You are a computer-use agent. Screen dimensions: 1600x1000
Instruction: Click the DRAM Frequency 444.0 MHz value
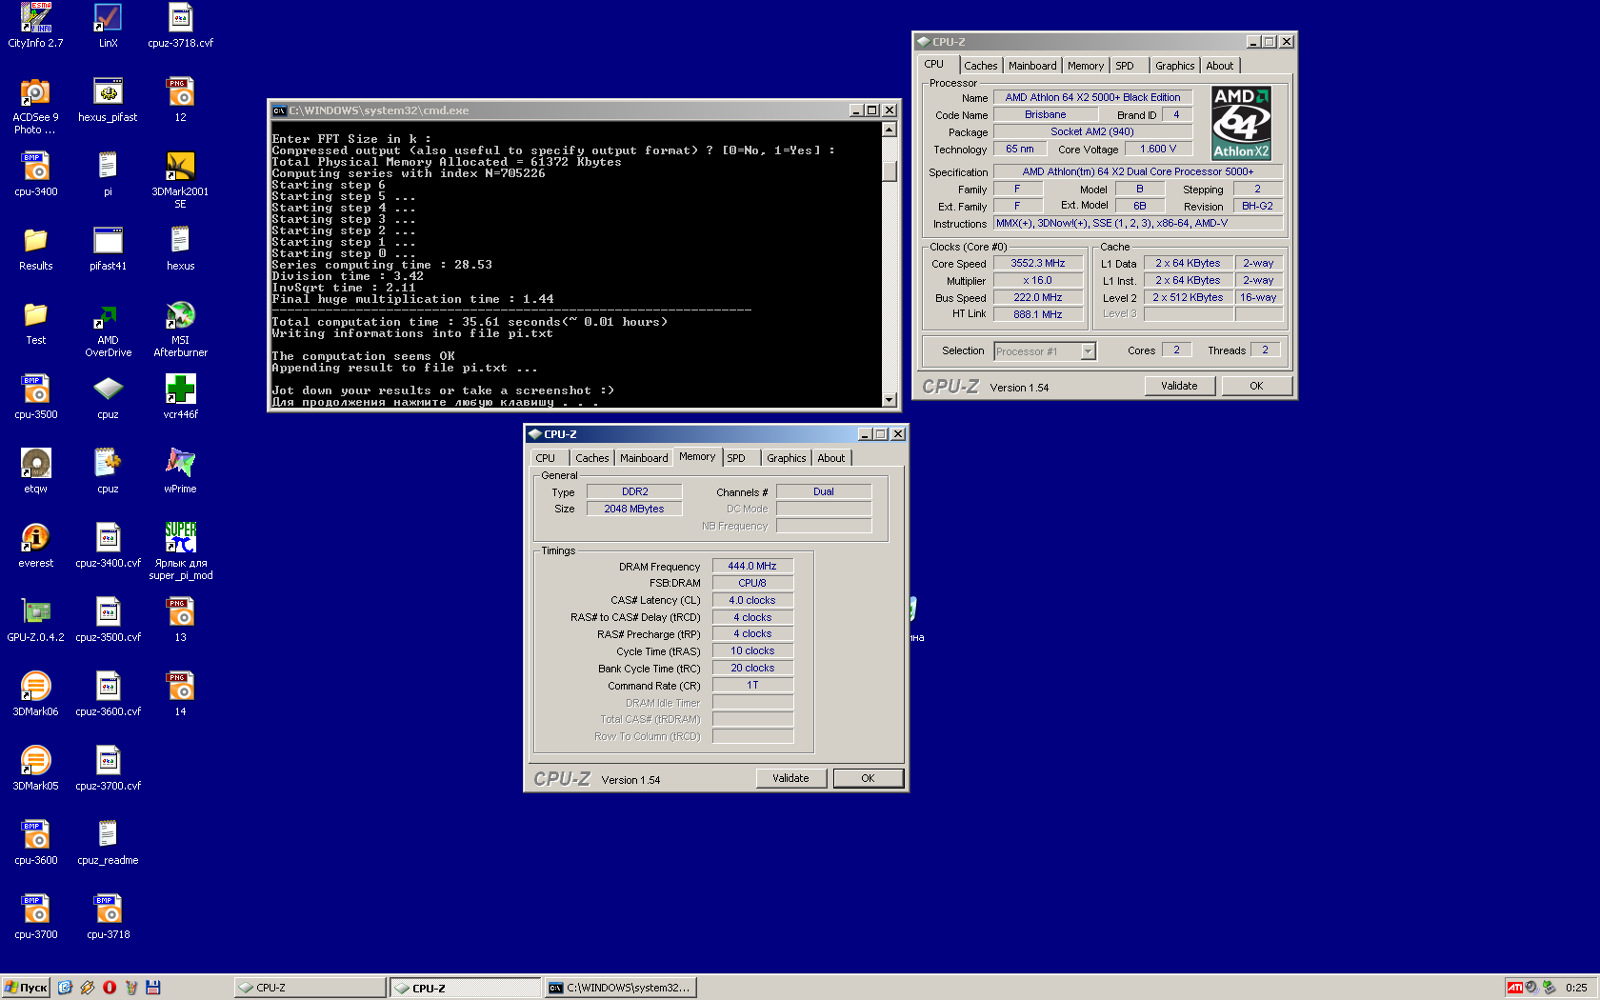pyautogui.click(x=752, y=566)
